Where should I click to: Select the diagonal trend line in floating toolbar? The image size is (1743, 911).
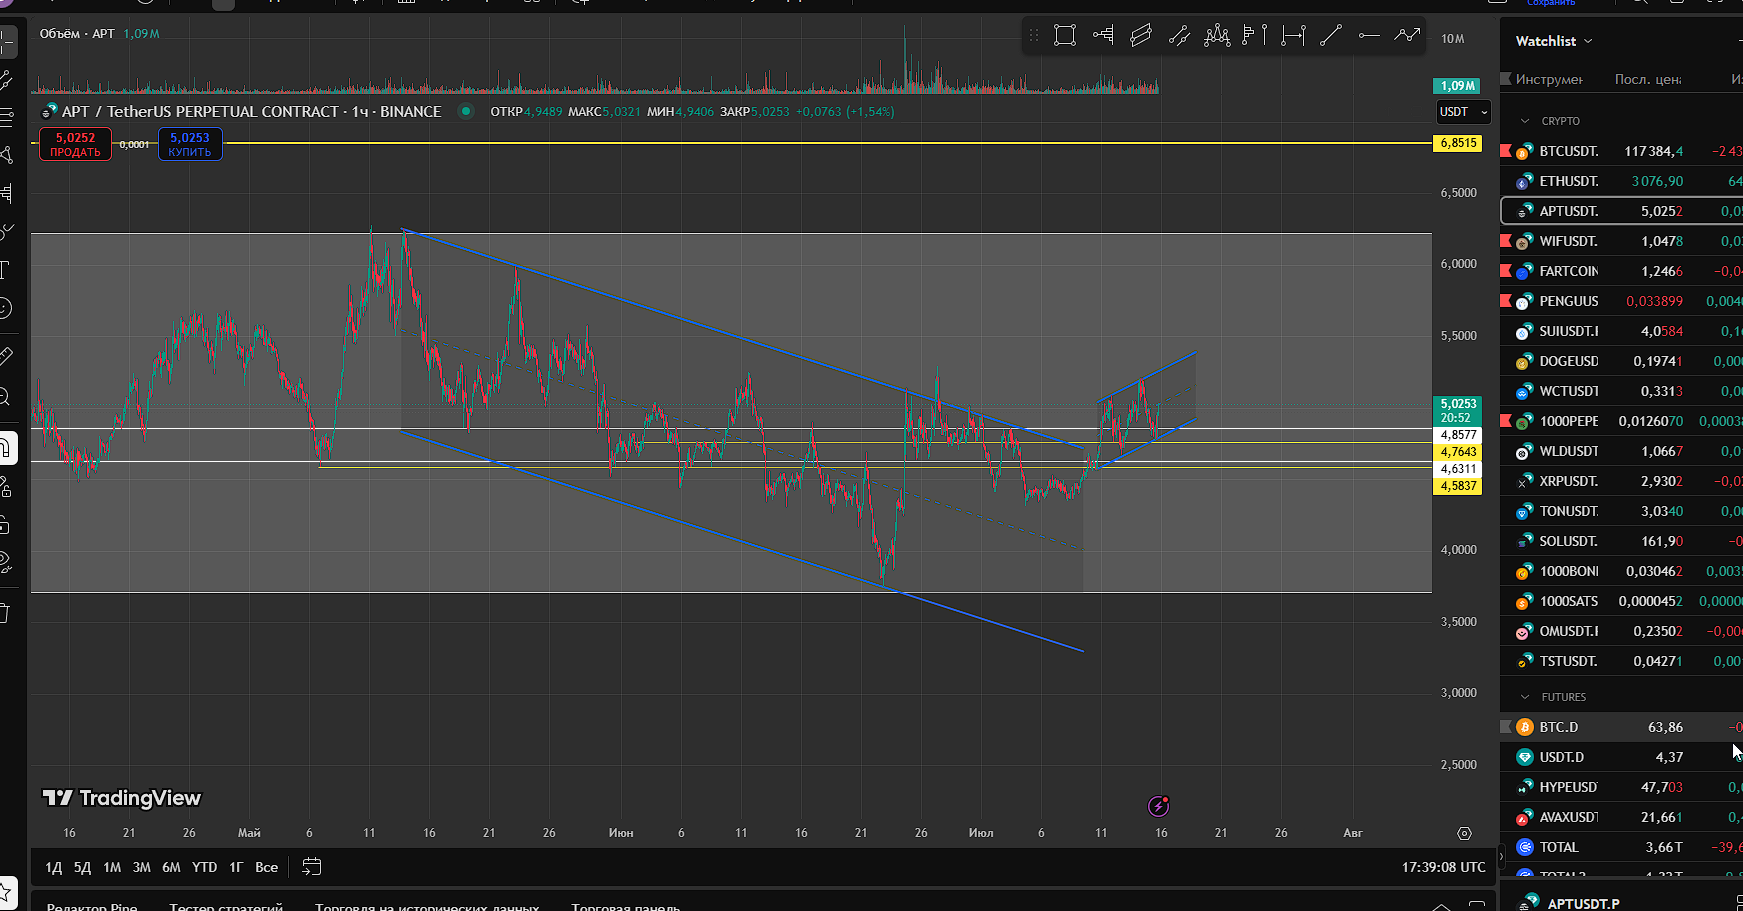[x=1330, y=36]
